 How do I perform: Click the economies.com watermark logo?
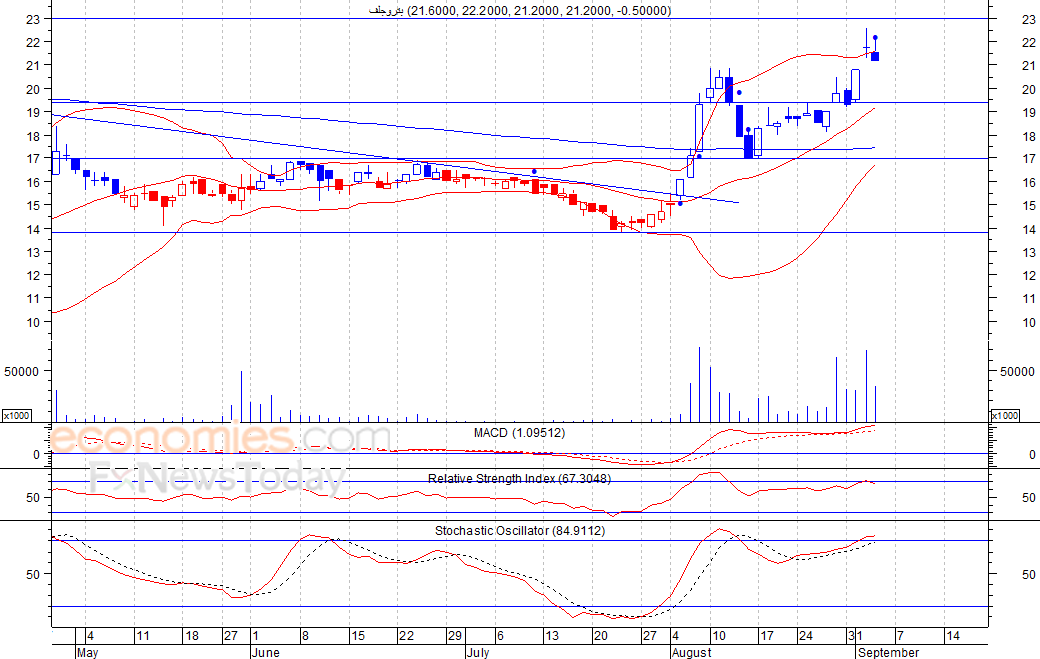(x=219, y=438)
